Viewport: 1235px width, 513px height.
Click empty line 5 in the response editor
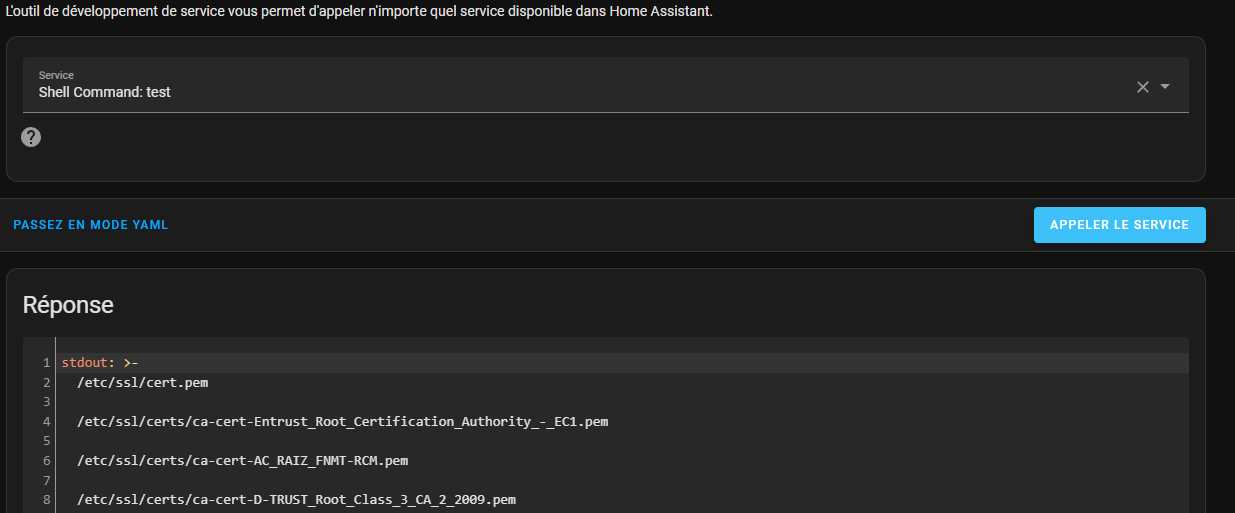click(622, 440)
